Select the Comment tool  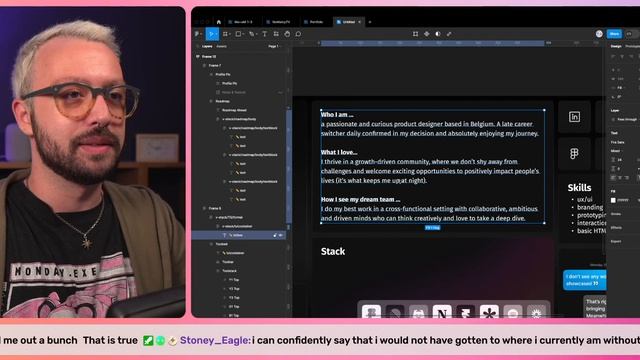tap(298, 34)
